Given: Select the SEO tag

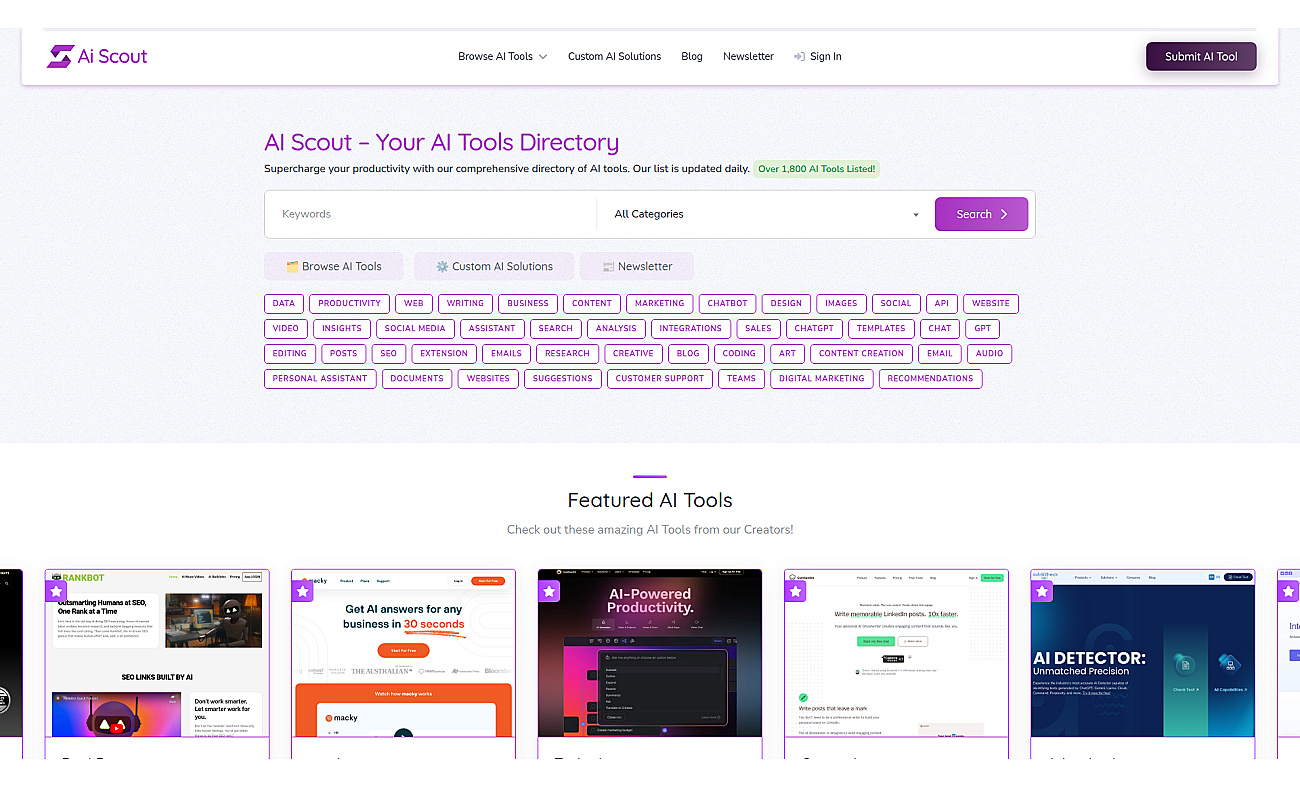Looking at the screenshot, I should point(389,353).
